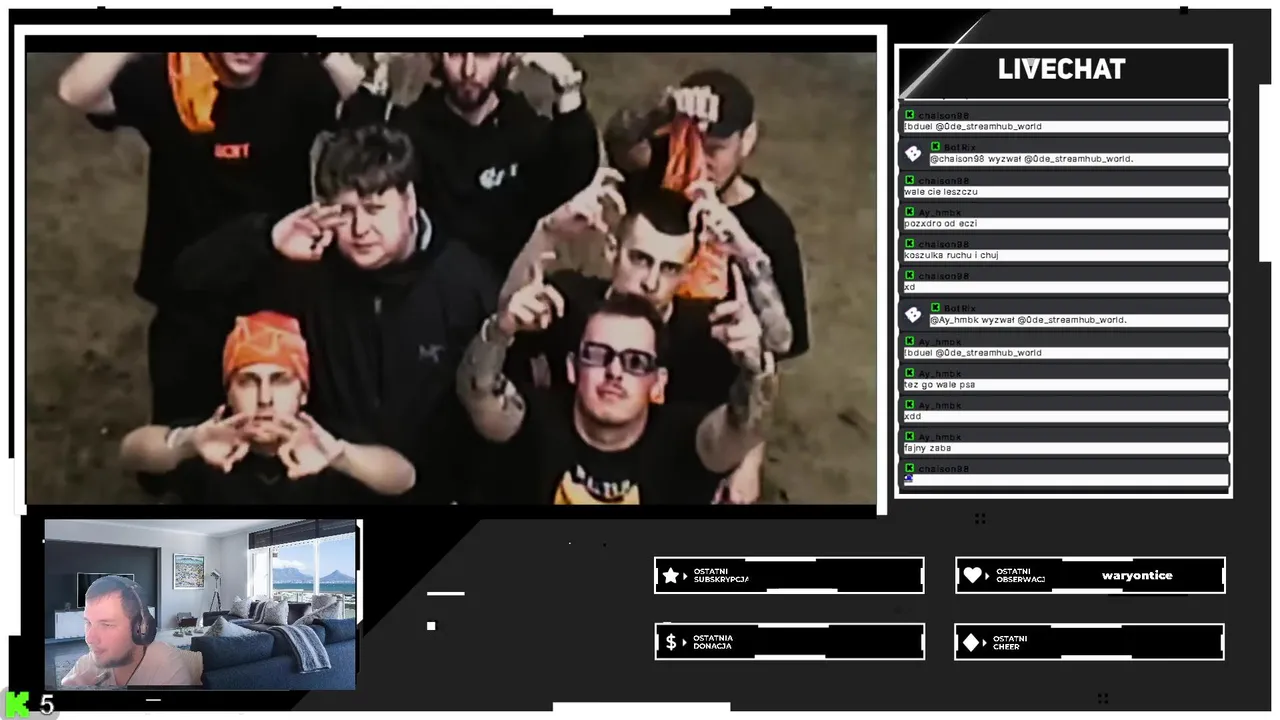Click the 'OSTATNI OBSERWACJ' label
This screenshot has height=720, width=1280.
point(1020,575)
